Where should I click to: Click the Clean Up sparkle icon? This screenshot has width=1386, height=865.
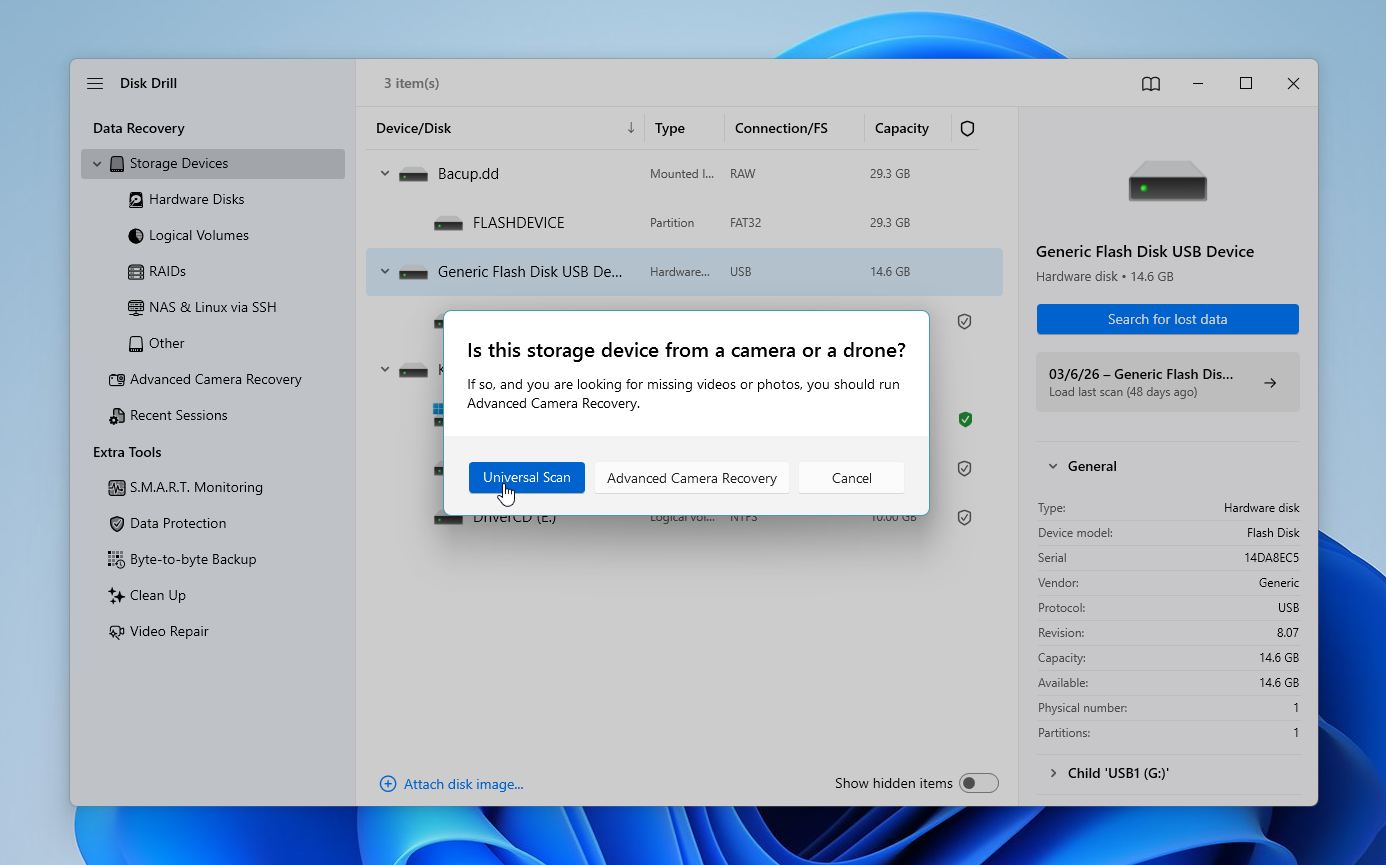[x=117, y=596]
